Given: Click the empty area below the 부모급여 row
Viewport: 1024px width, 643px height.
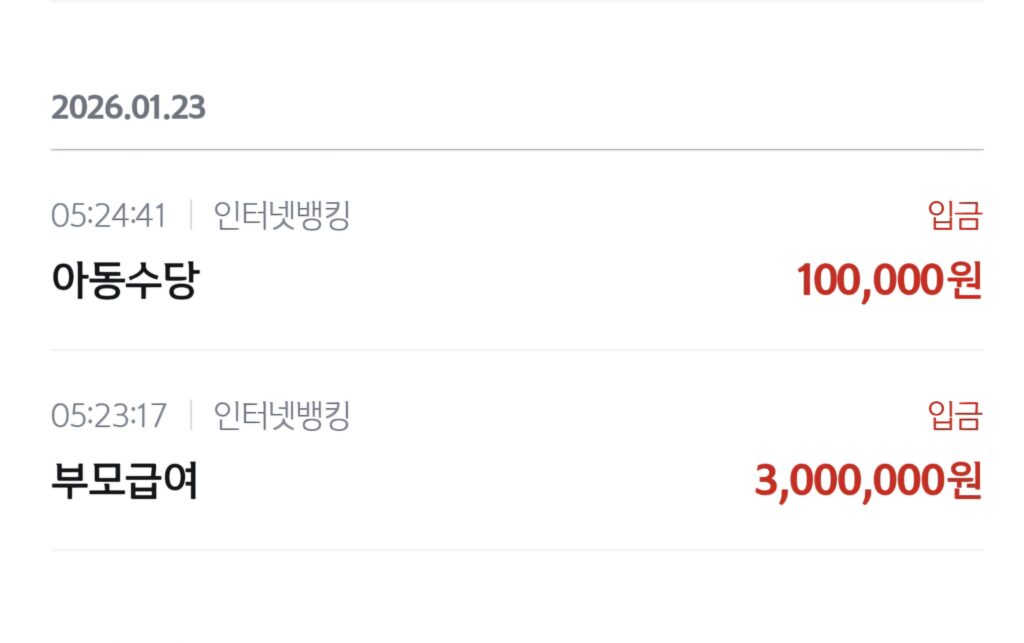Looking at the screenshot, I should pos(517,598).
